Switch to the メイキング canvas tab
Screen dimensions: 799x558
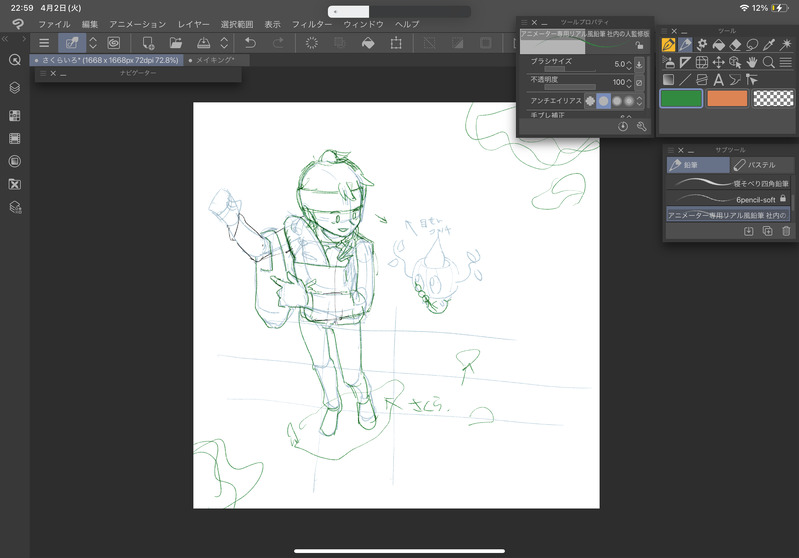pyautogui.click(x=215, y=60)
